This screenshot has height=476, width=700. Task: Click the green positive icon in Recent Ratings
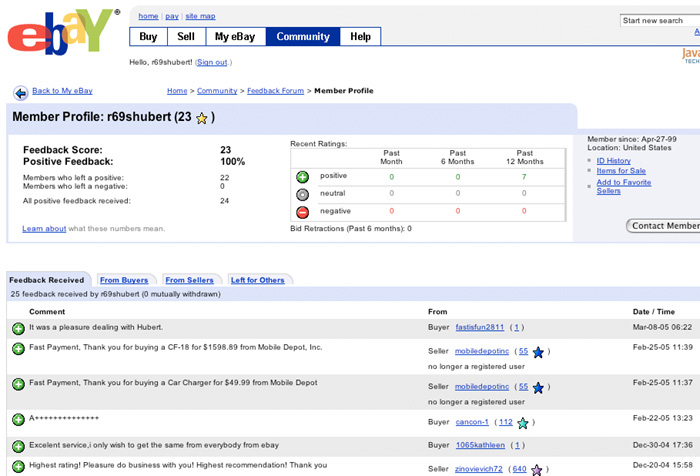(303, 177)
